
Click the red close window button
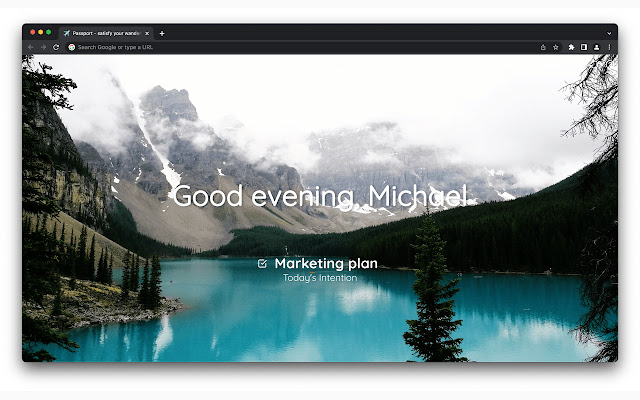point(33,32)
